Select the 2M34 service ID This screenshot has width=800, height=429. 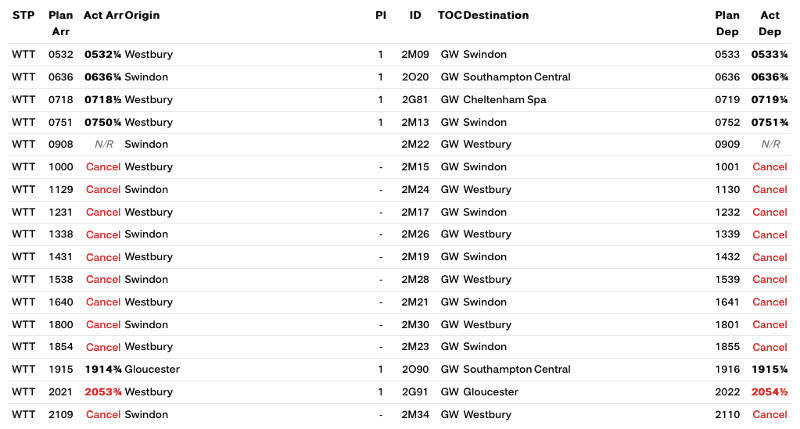[415, 414]
